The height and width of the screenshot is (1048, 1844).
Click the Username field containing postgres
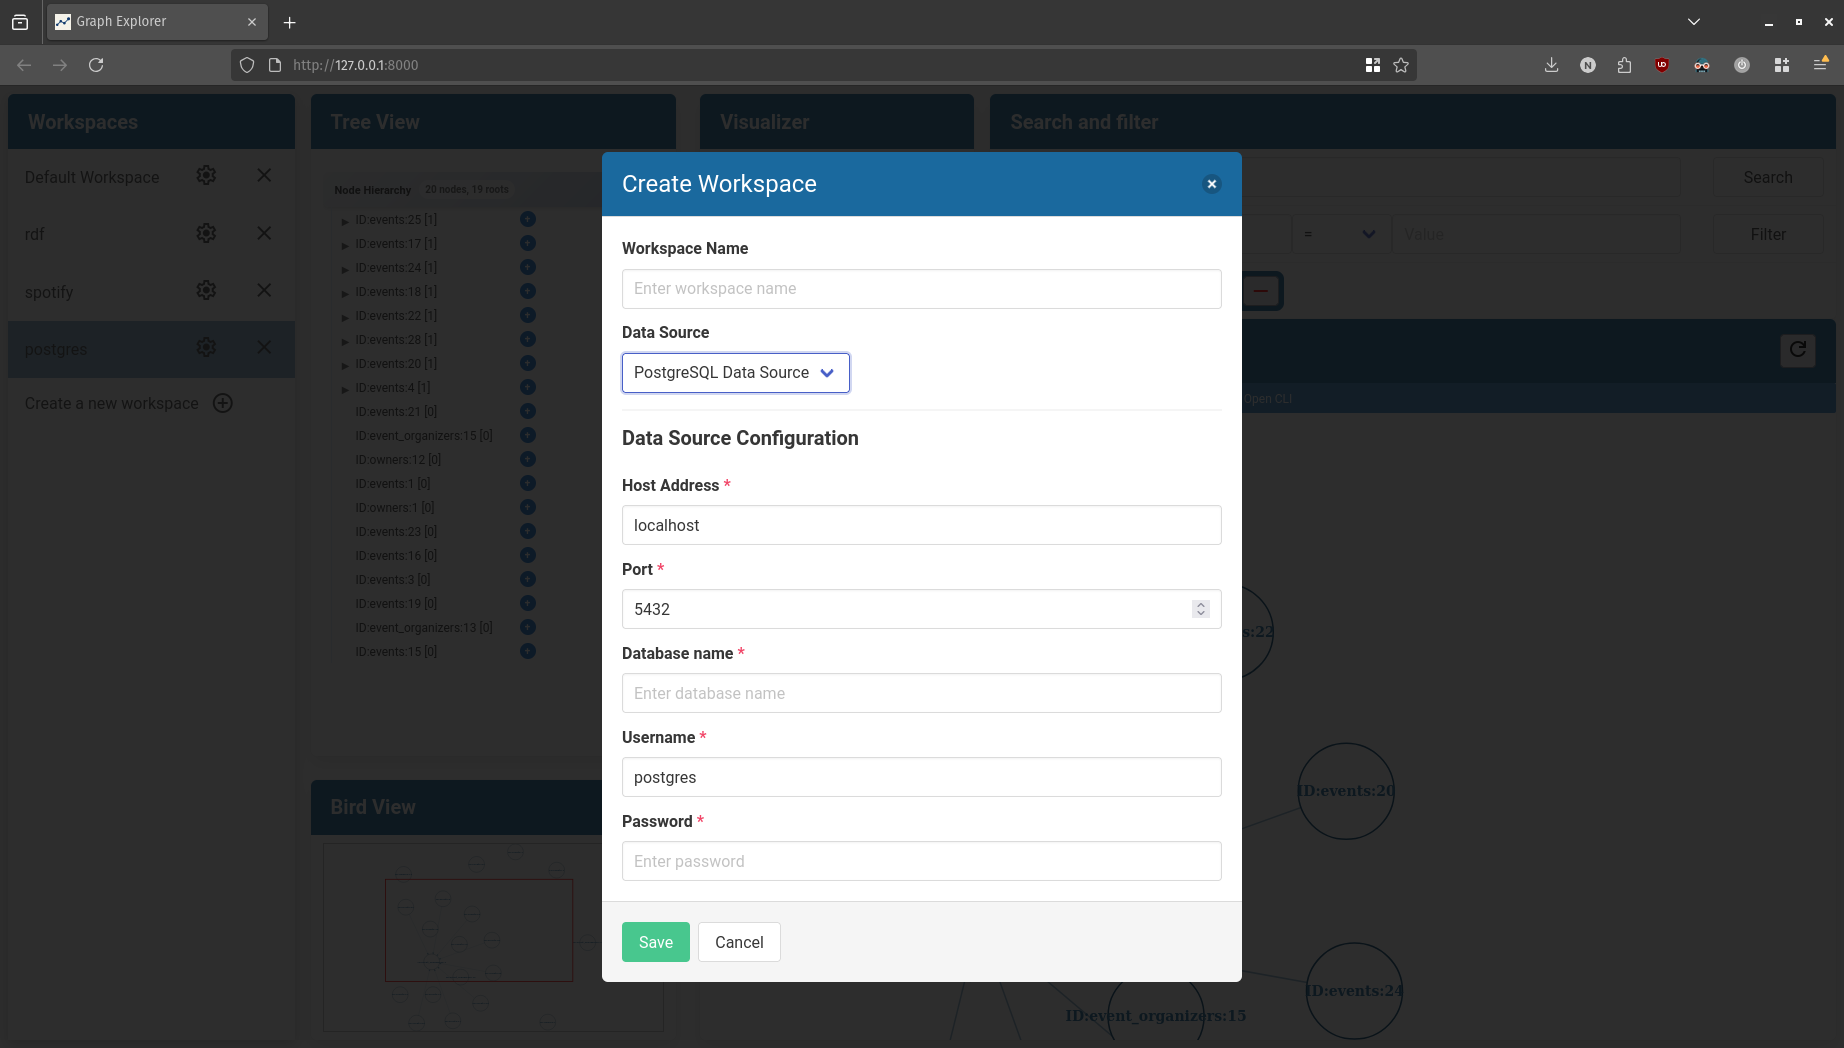click(921, 777)
